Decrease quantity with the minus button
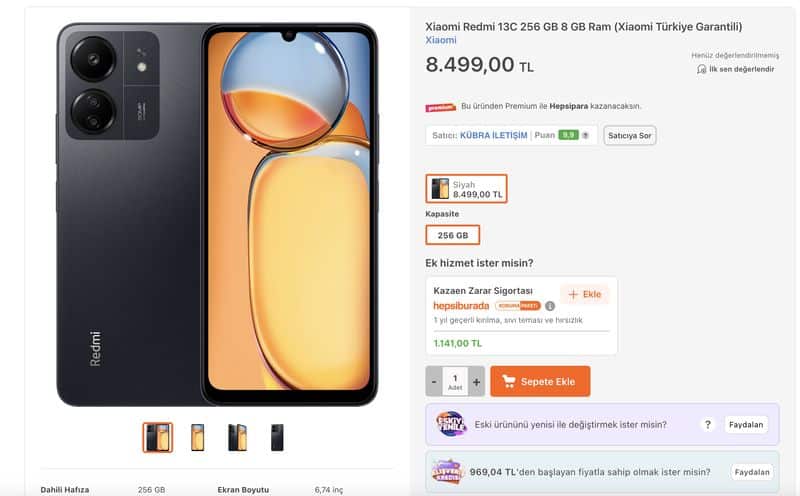 (x=434, y=382)
